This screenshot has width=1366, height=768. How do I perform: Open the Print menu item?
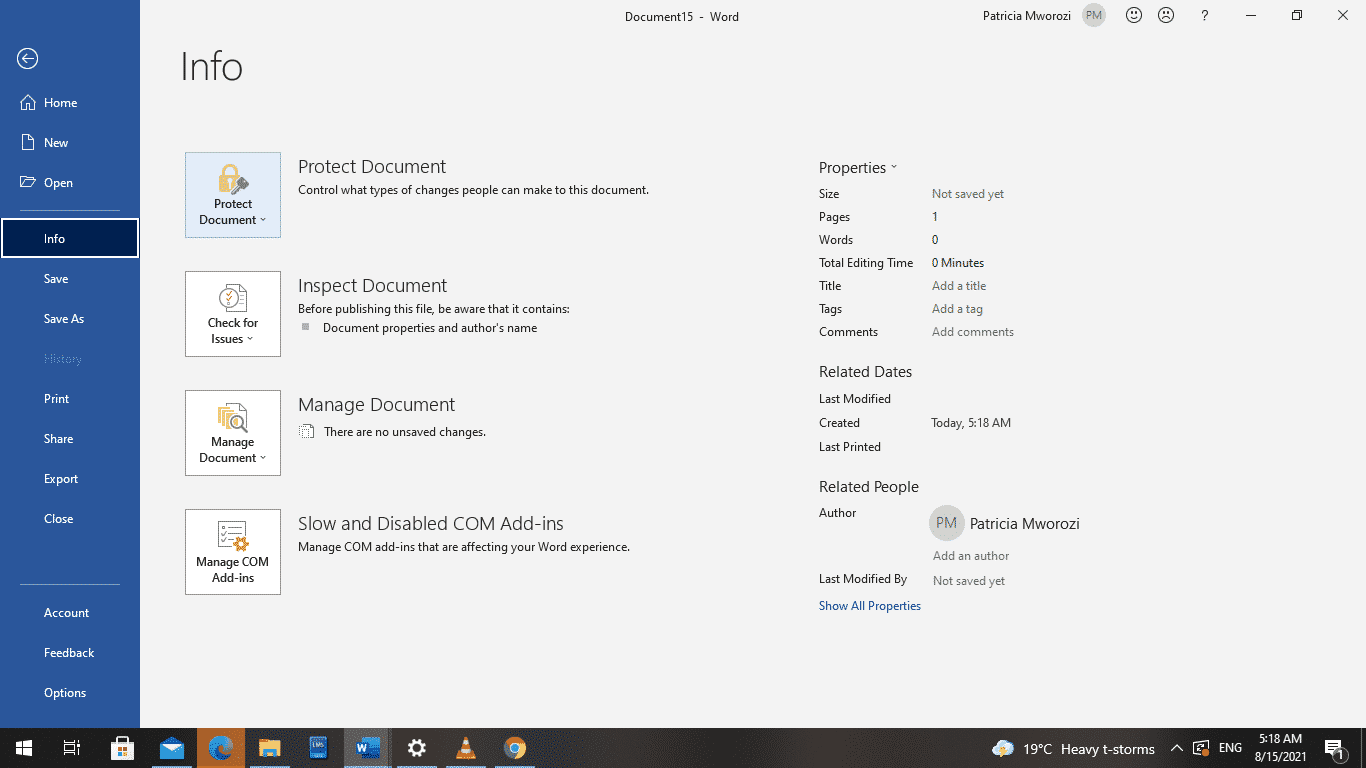coord(56,398)
